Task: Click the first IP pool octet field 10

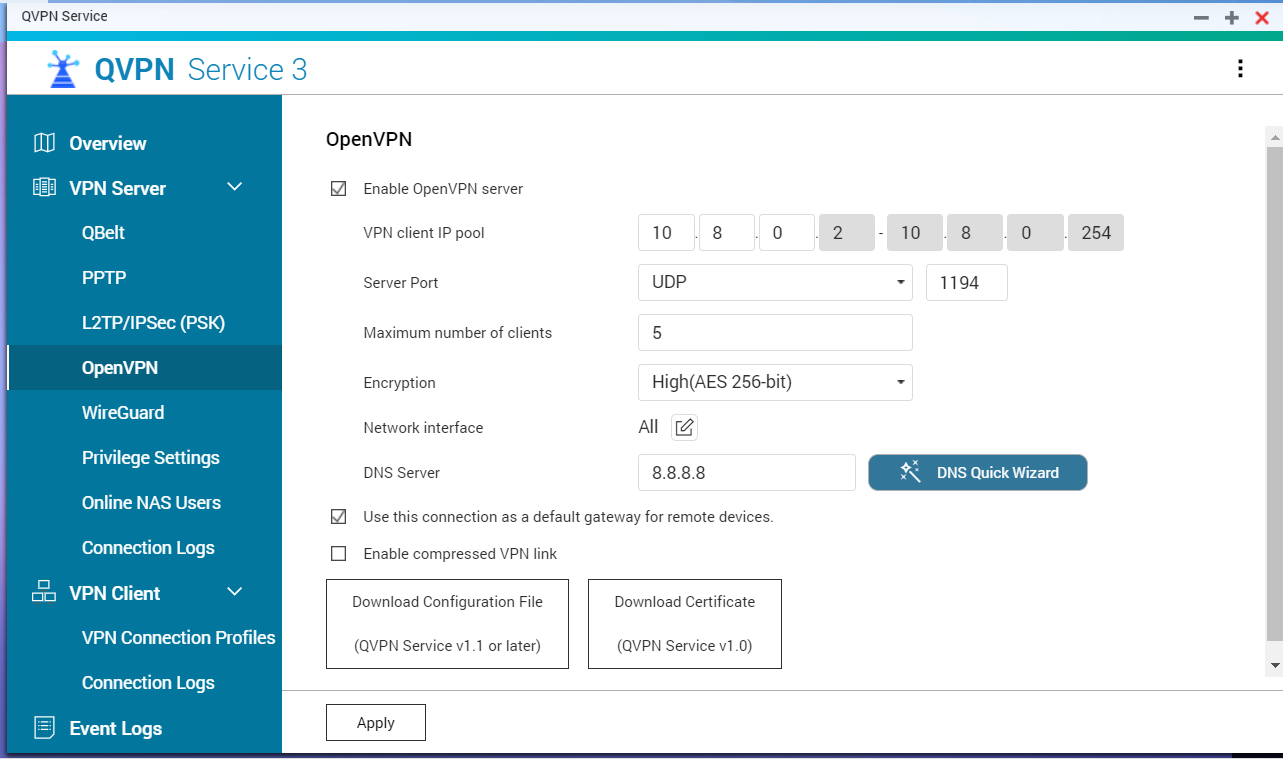Action: [666, 232]
